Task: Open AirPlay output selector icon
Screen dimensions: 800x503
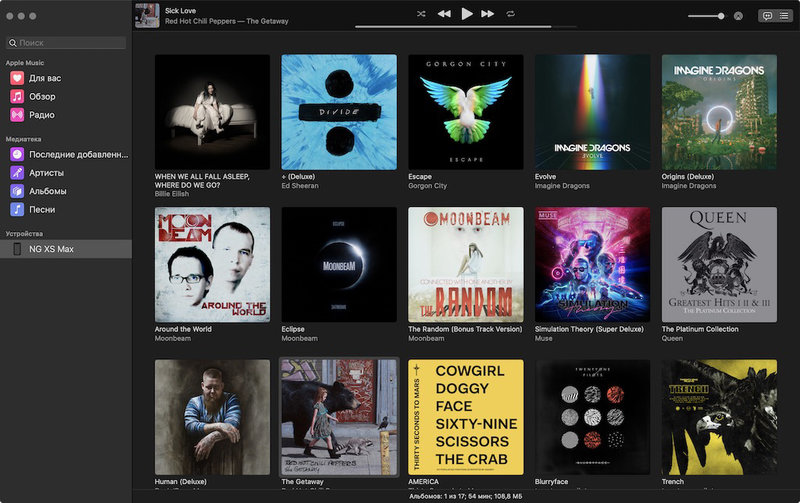Action: [x=738, y=16]
